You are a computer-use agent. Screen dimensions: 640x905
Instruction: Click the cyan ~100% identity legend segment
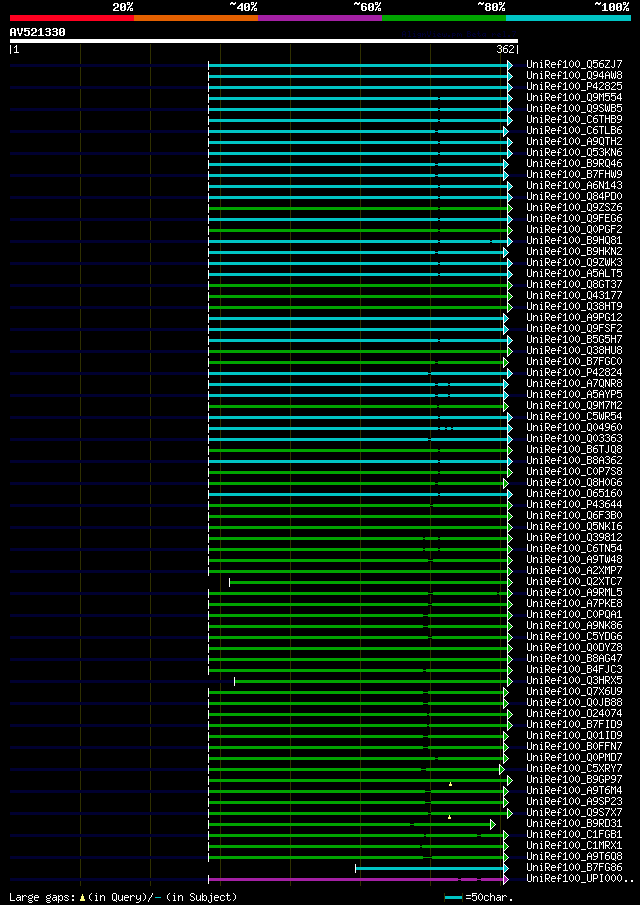(568, 18)
